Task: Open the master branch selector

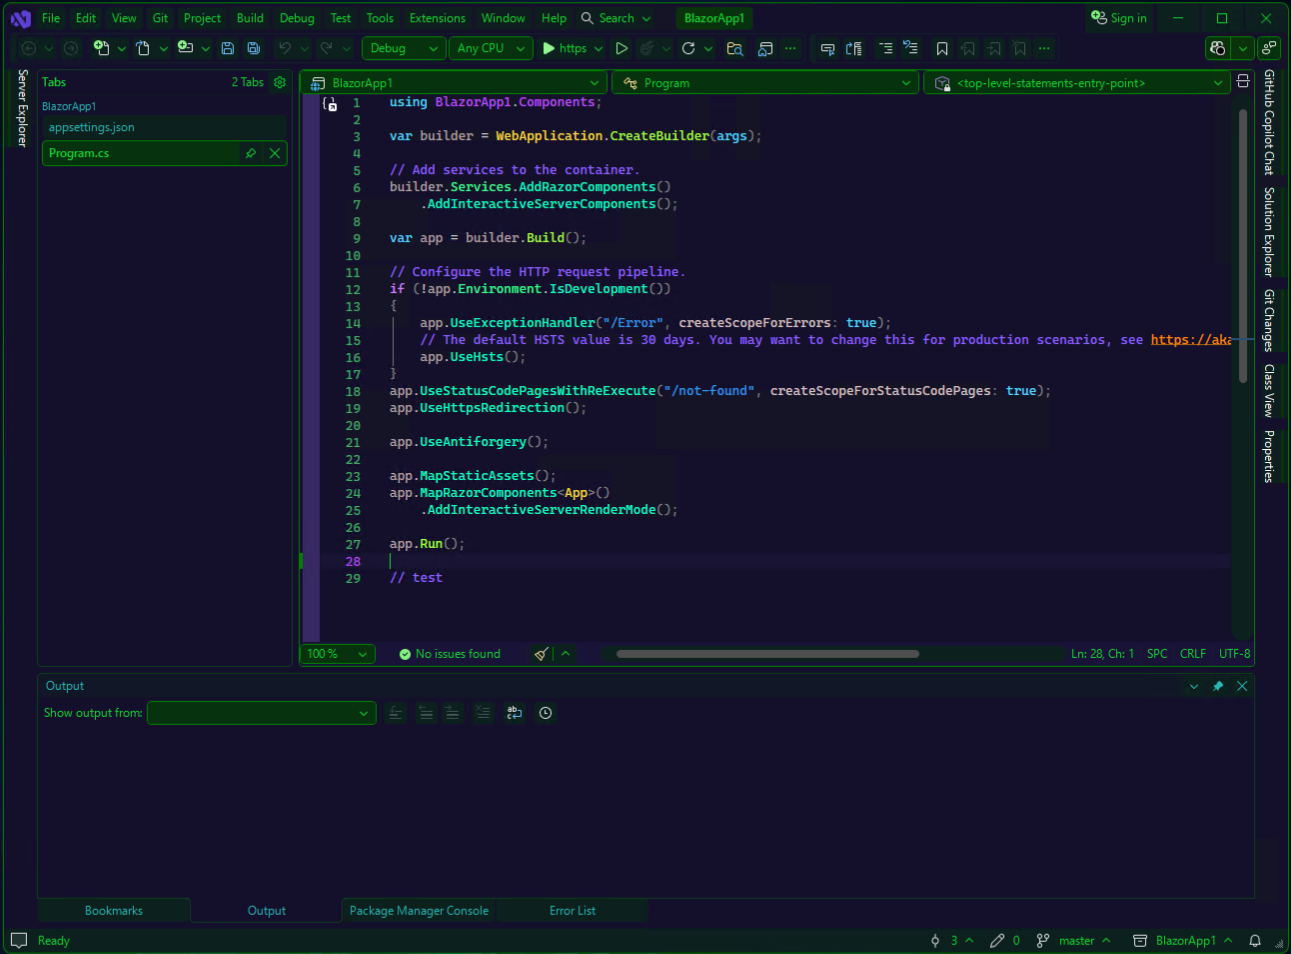Action: pos(1074,941)
